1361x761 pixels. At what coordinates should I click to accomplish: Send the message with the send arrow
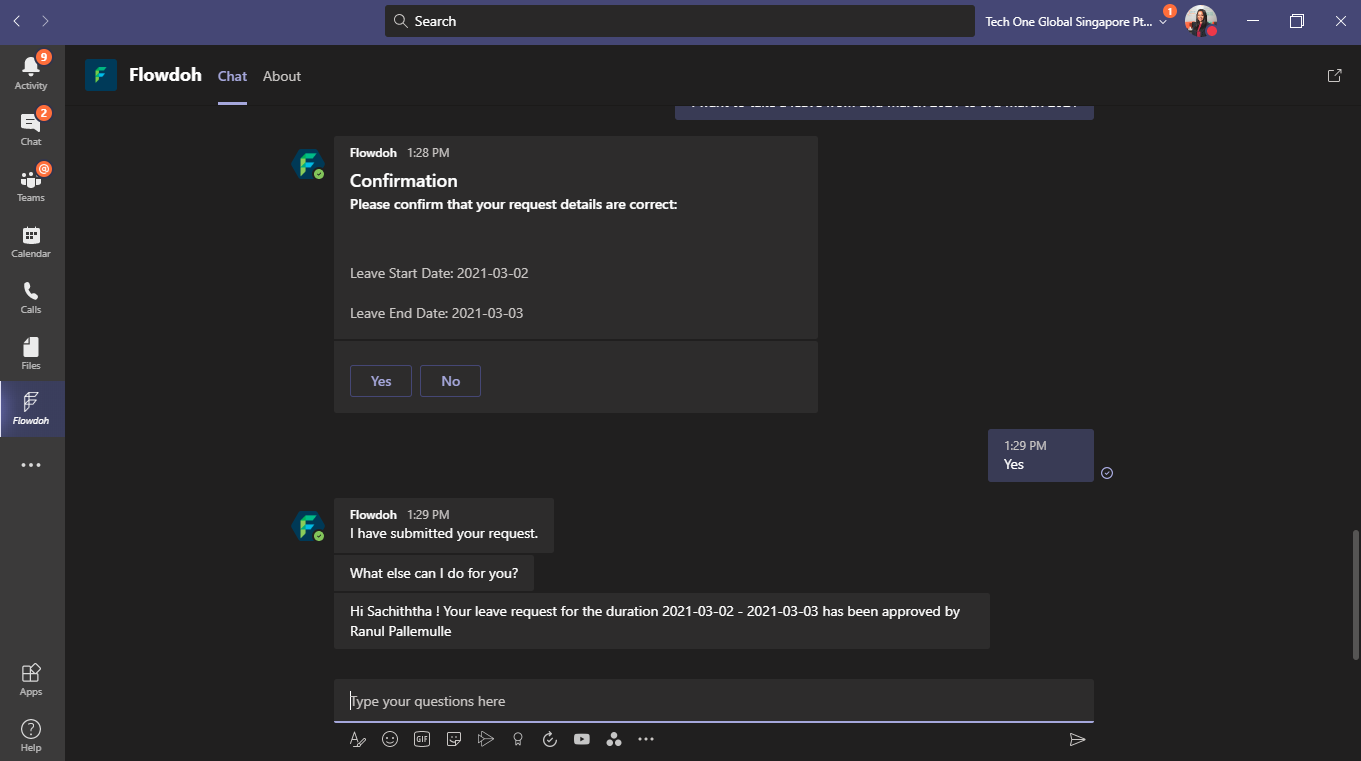(1077, 739)
